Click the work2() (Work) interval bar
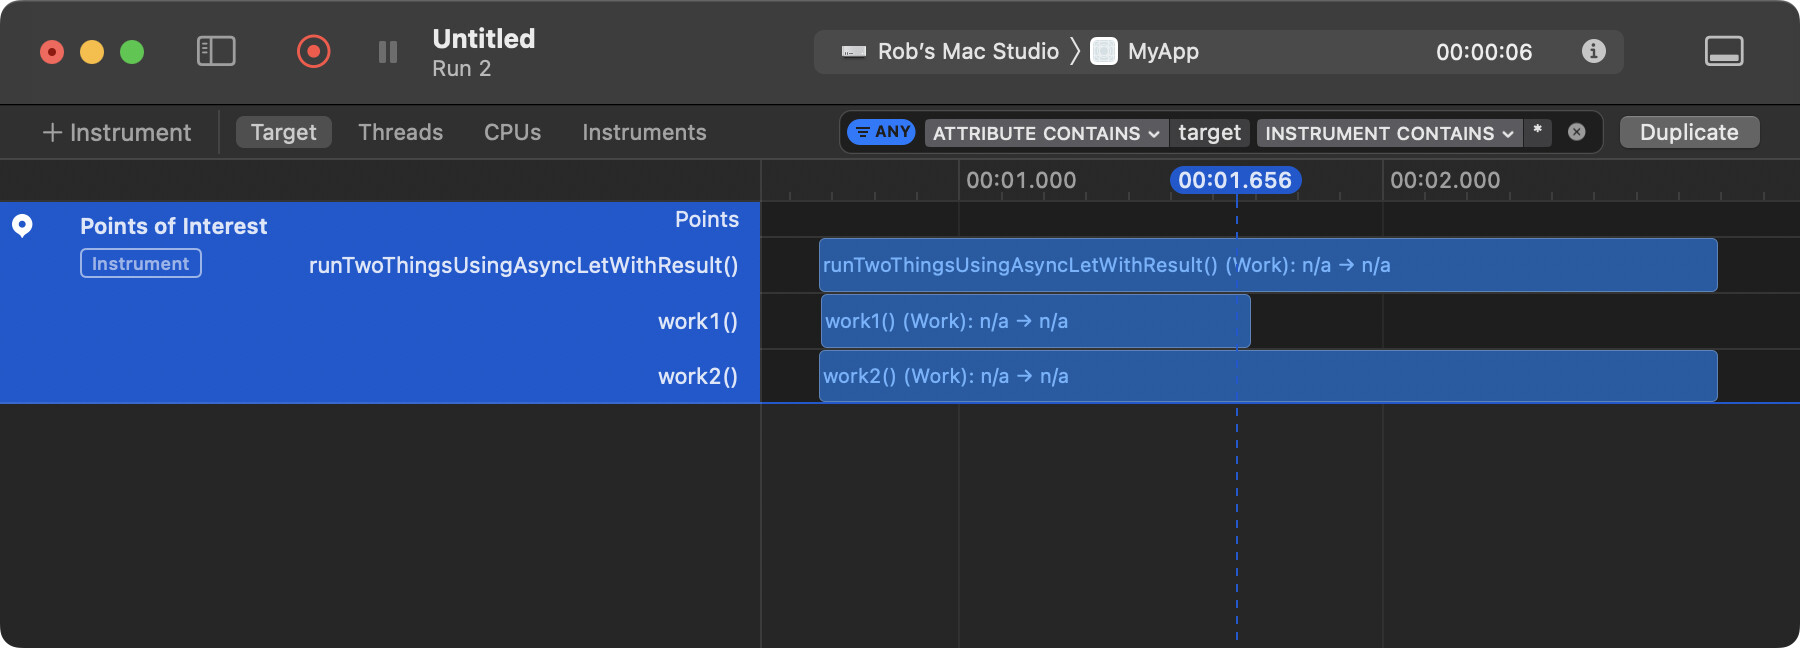The image size is (1800, 648). [x=1268, y=376]
